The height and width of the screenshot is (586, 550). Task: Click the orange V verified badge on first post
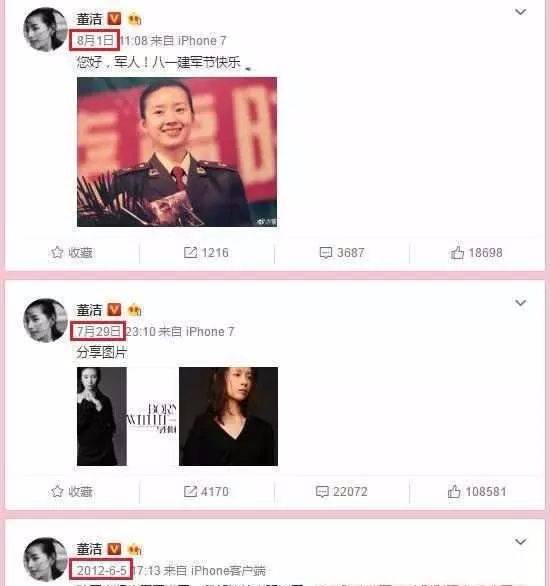coord(114,18)
